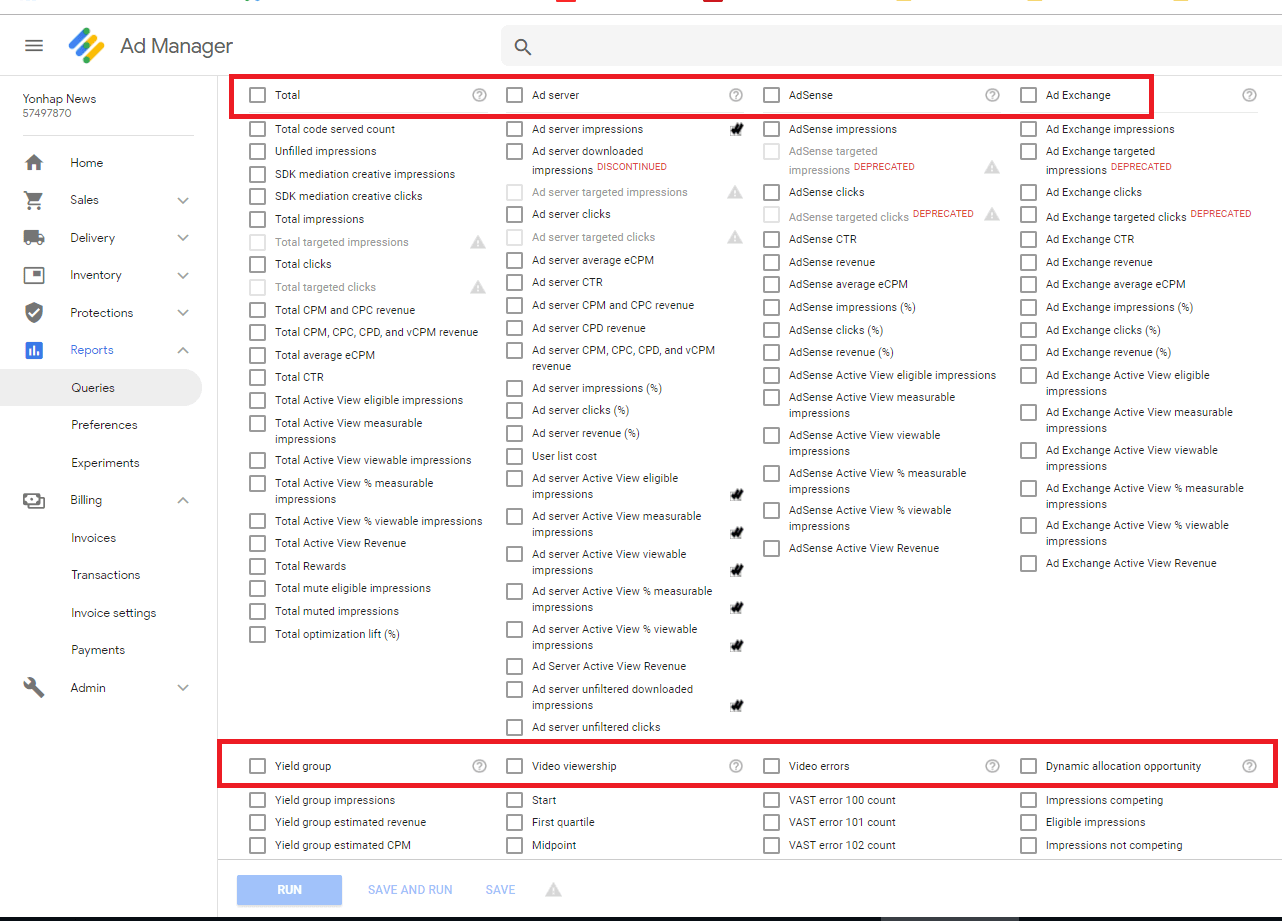The image size is (1282, 921).
Task: Open Invoice settings under Billing
Action: click(113, 613)
